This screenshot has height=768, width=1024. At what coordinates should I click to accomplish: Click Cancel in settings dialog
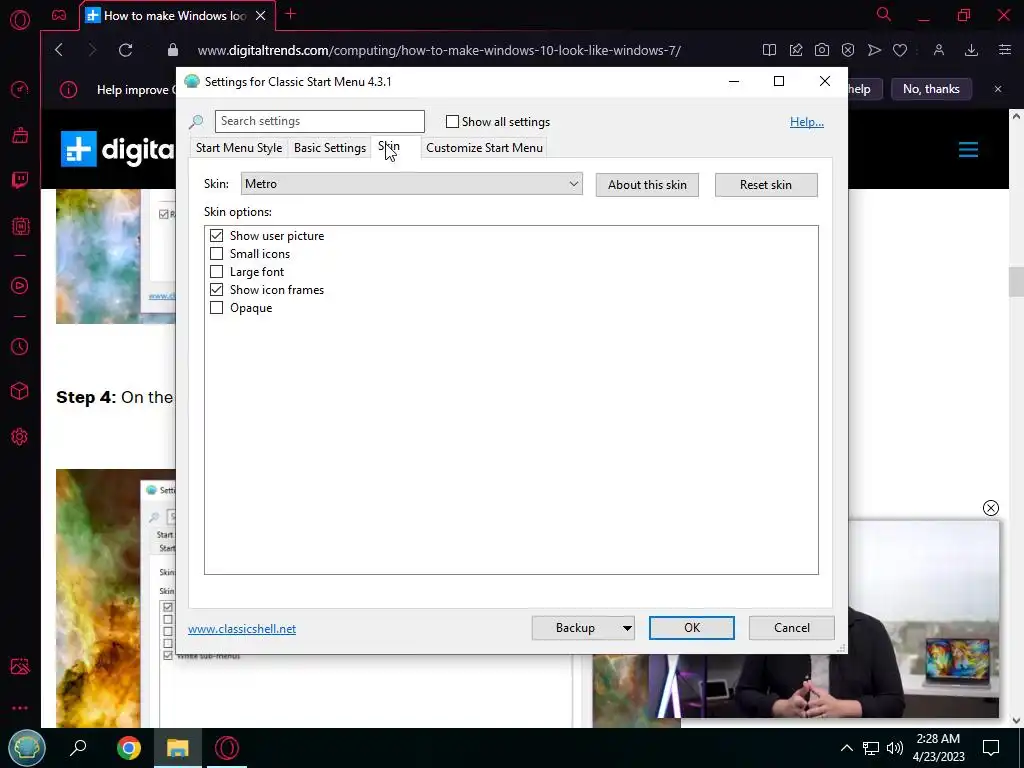coord(792,628)
